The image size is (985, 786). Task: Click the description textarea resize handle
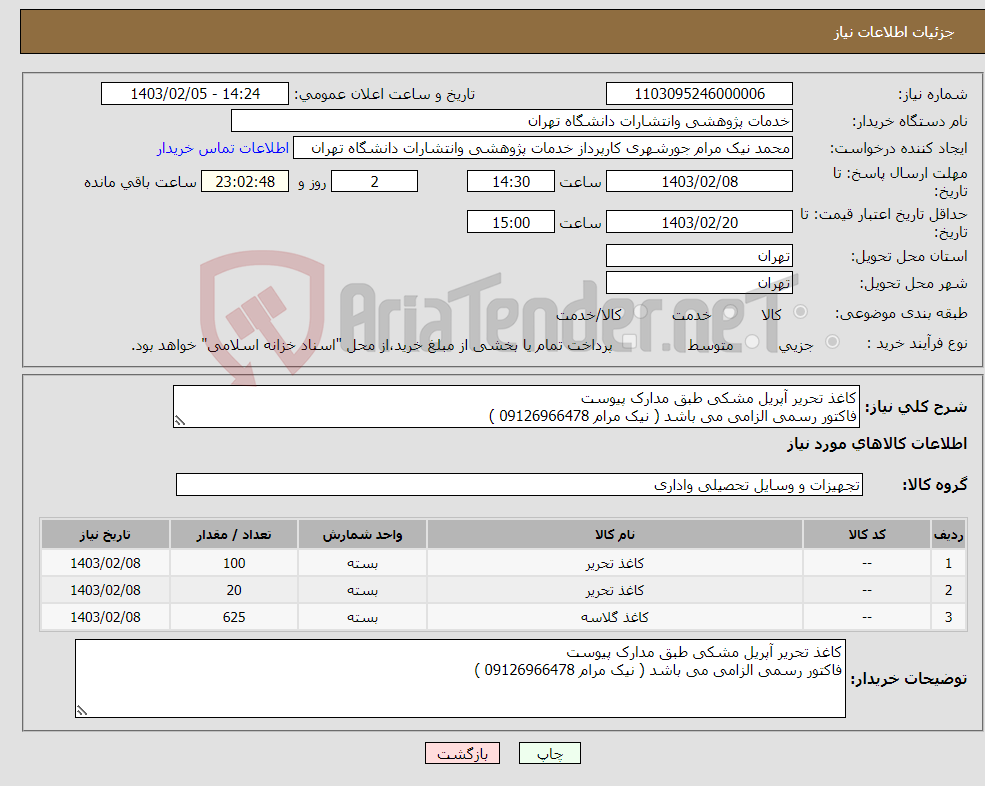(x=180, y=421)
